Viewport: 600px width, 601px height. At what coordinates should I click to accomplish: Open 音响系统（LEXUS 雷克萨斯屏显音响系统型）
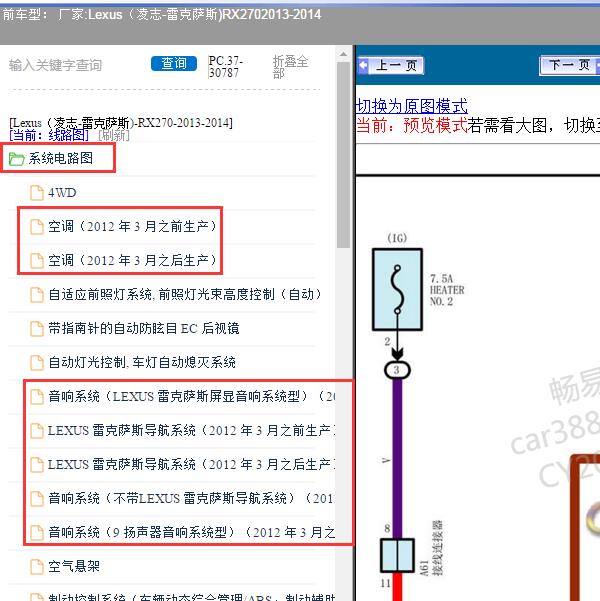tap(192, 396)
